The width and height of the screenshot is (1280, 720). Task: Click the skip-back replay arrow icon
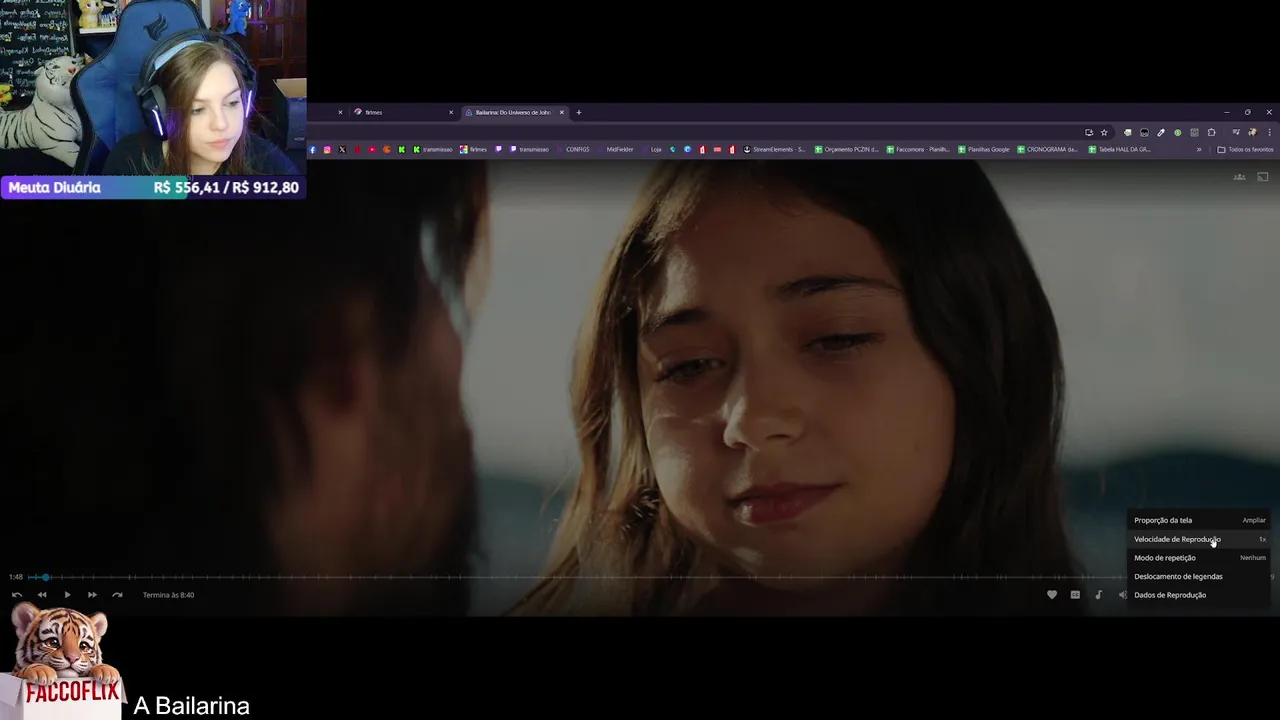(17, 595)
